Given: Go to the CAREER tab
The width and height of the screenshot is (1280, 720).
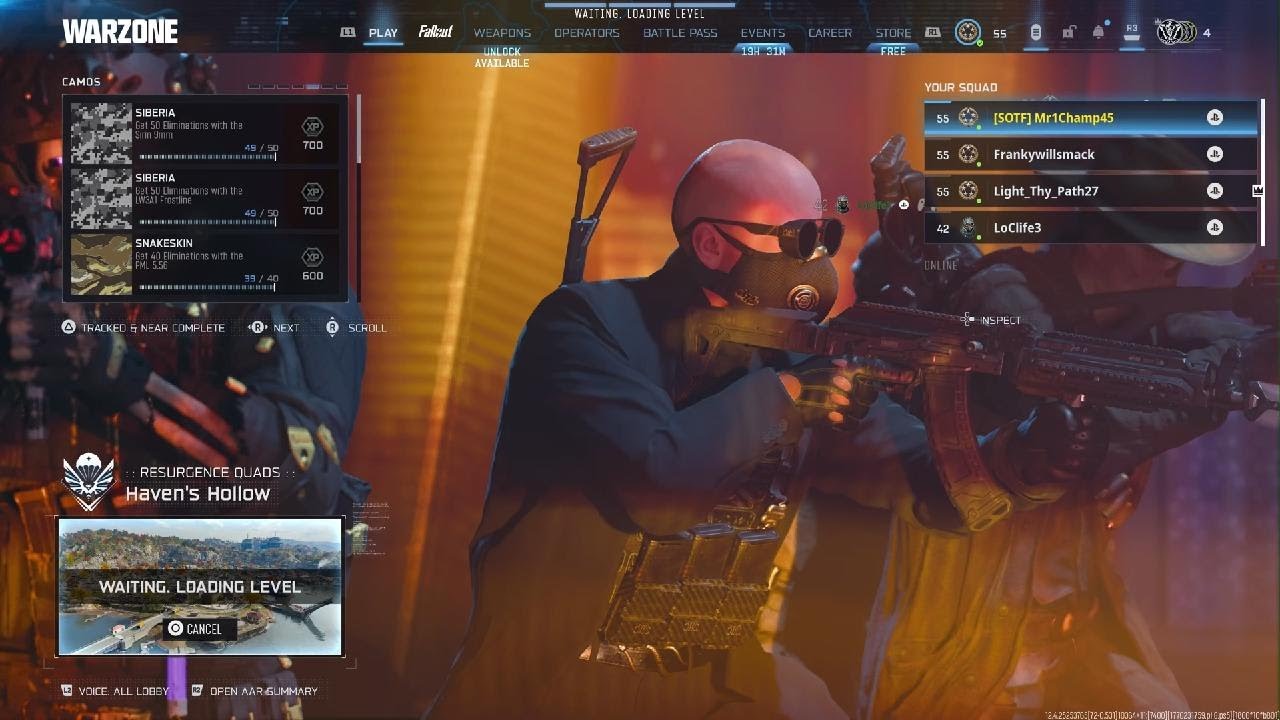Looking at the screenshot, I should [x=830, y=33].
